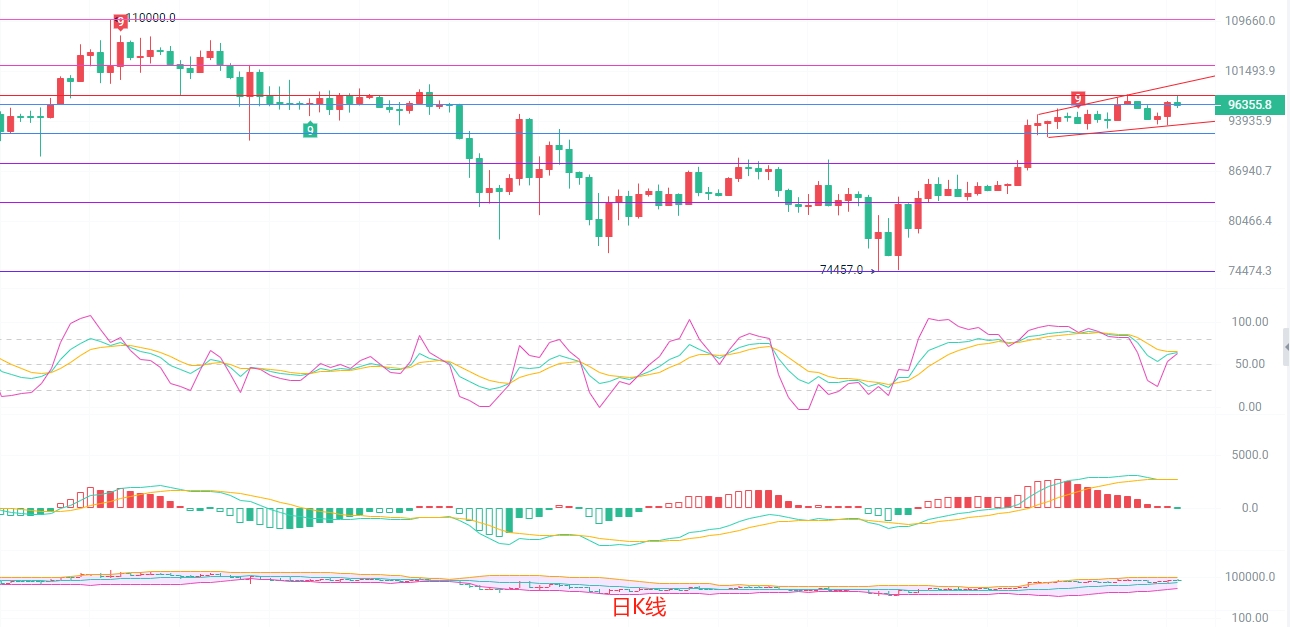Click the 93935.9 price axis label

click(x=1250, y=121)
